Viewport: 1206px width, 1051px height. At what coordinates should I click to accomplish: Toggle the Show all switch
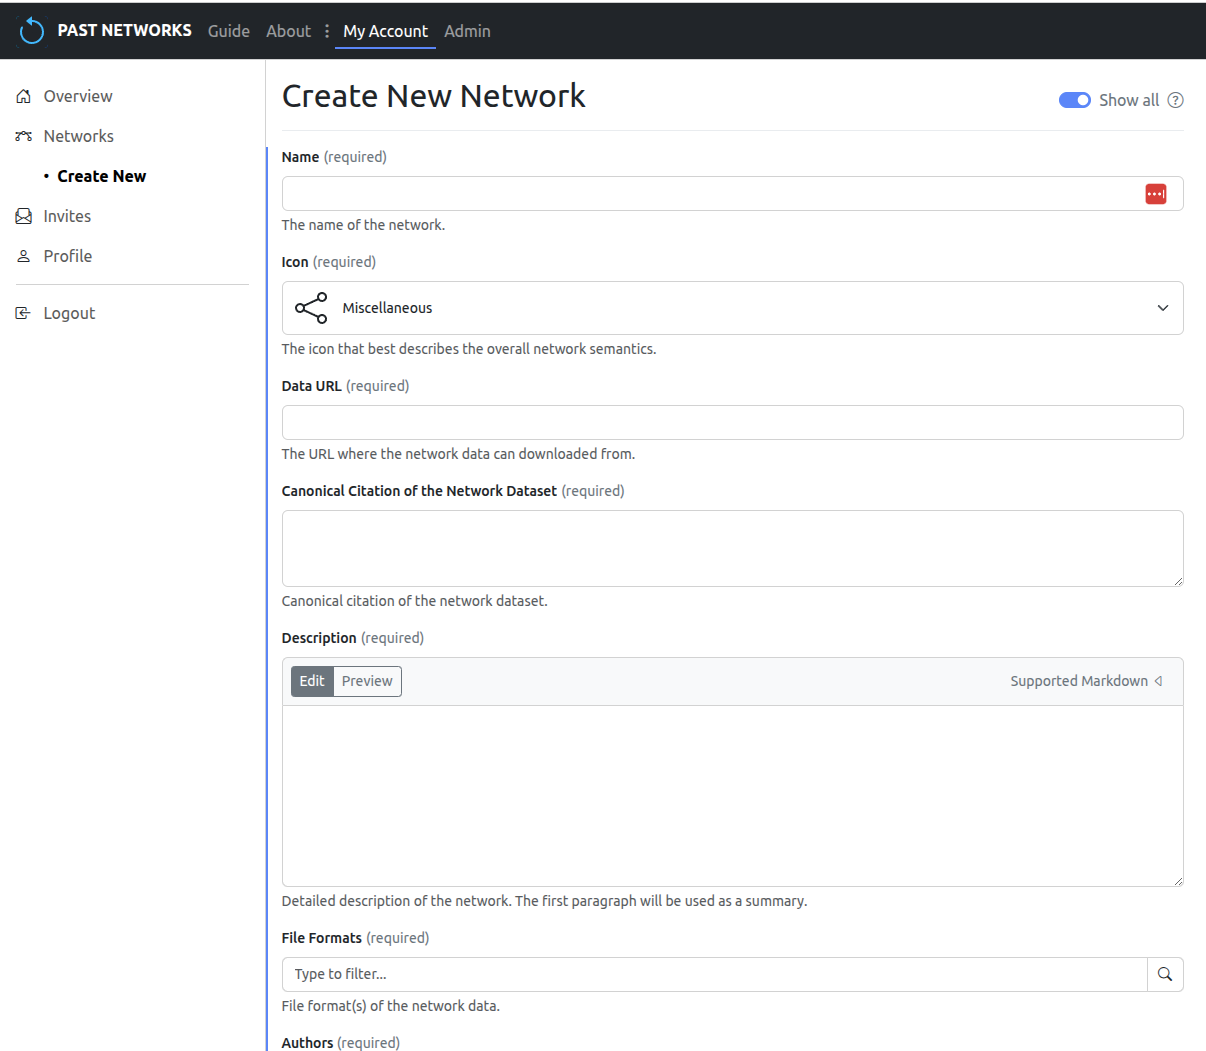coord(1075,100)
